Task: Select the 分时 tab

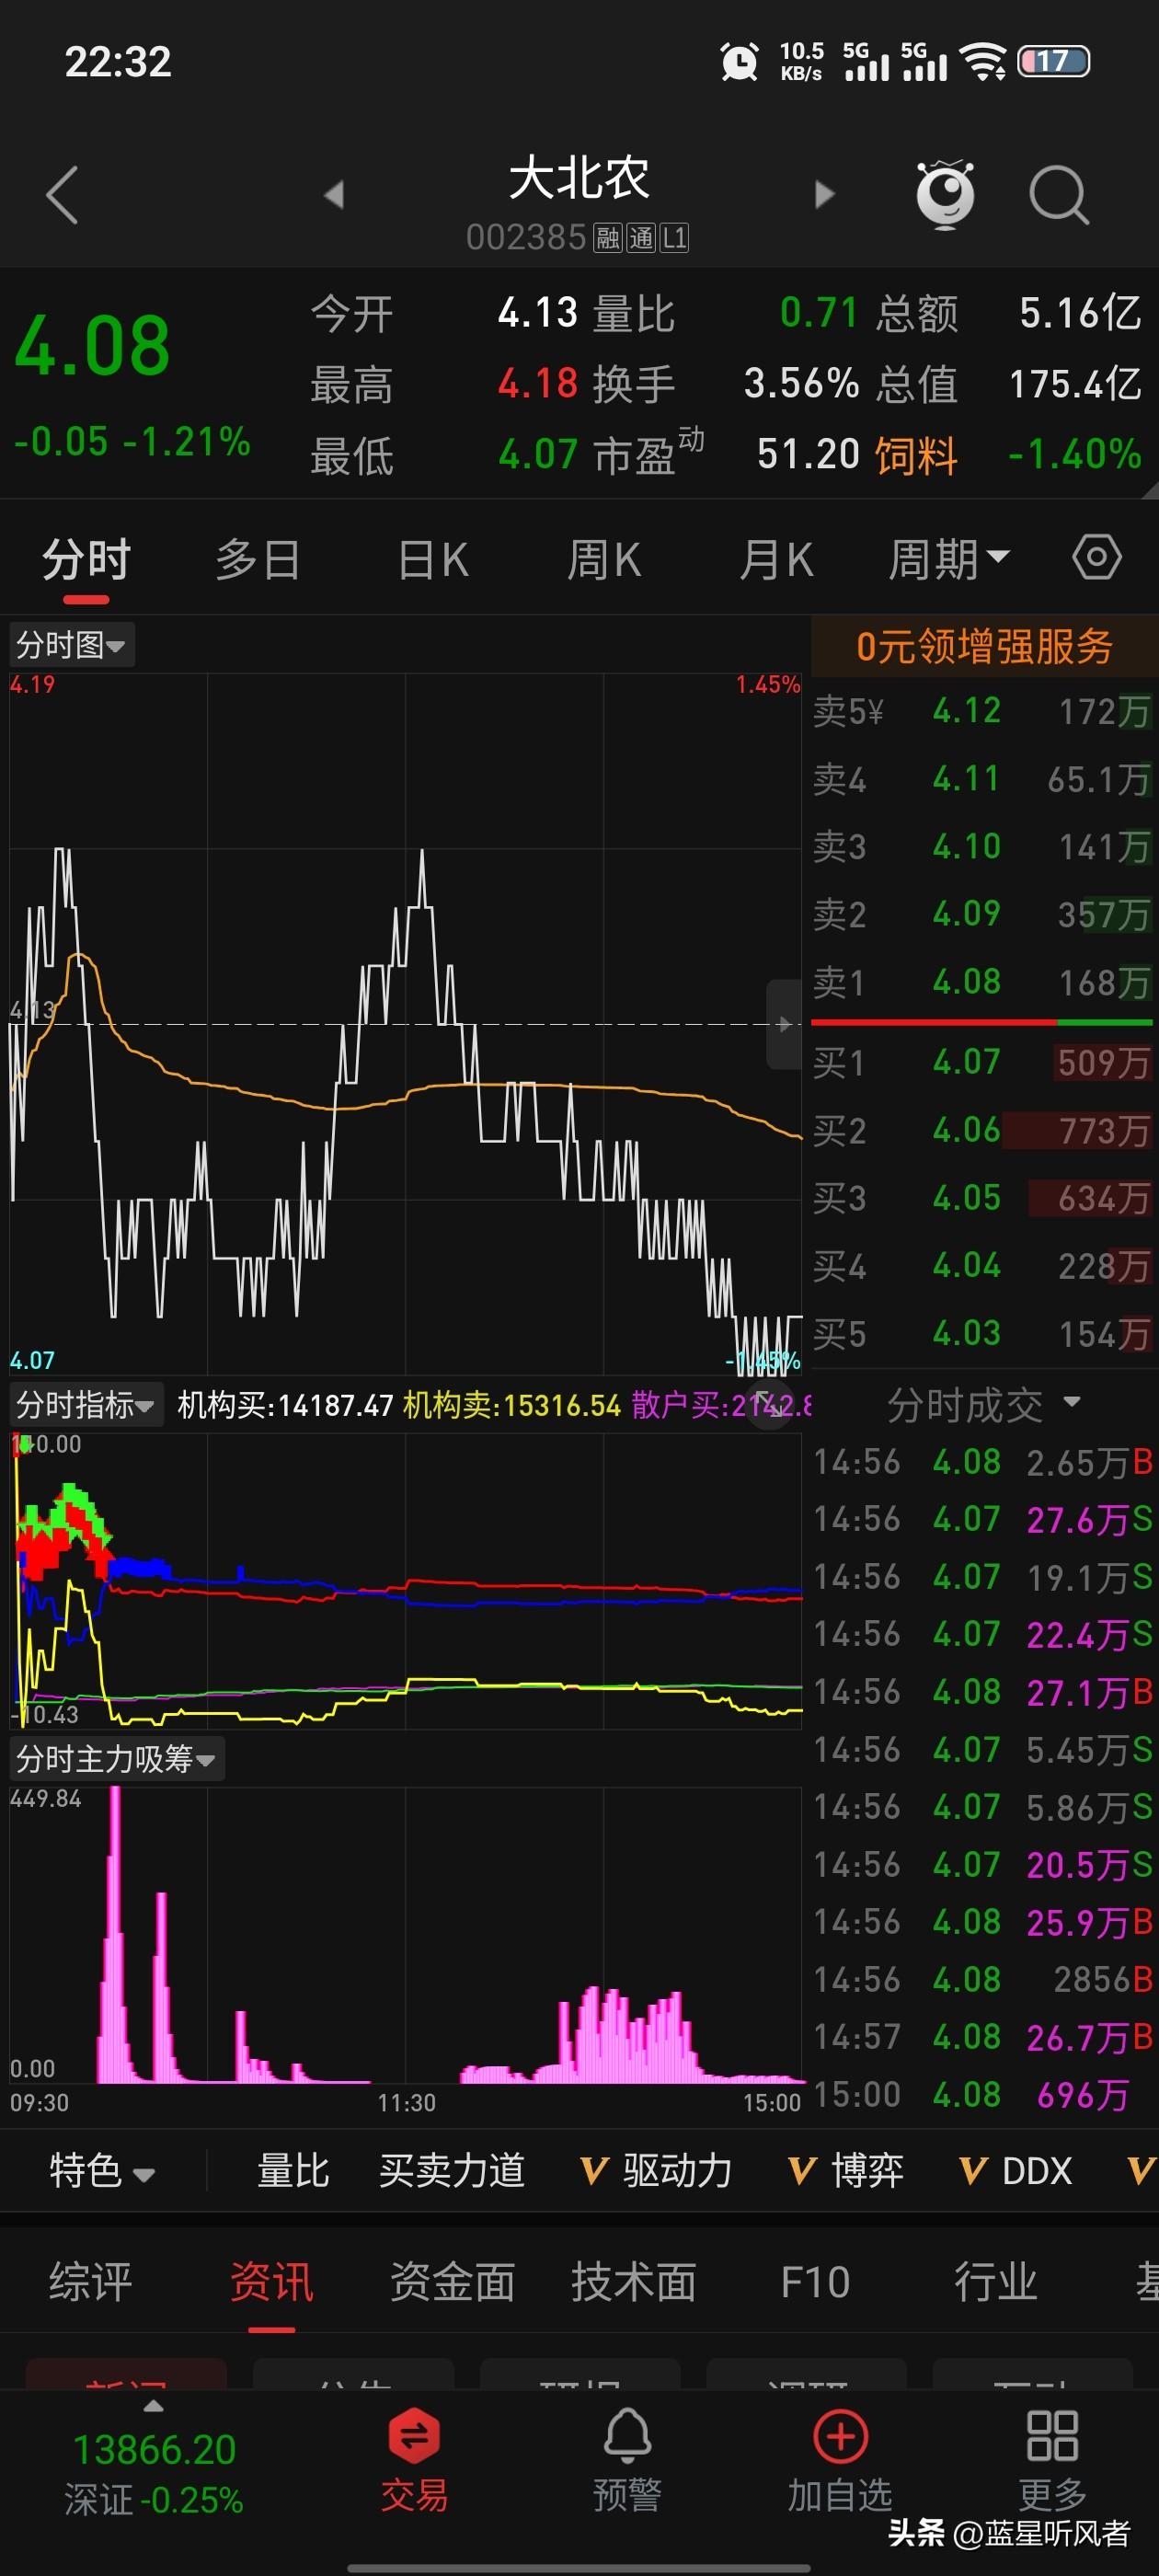Action: click(86, 559)
